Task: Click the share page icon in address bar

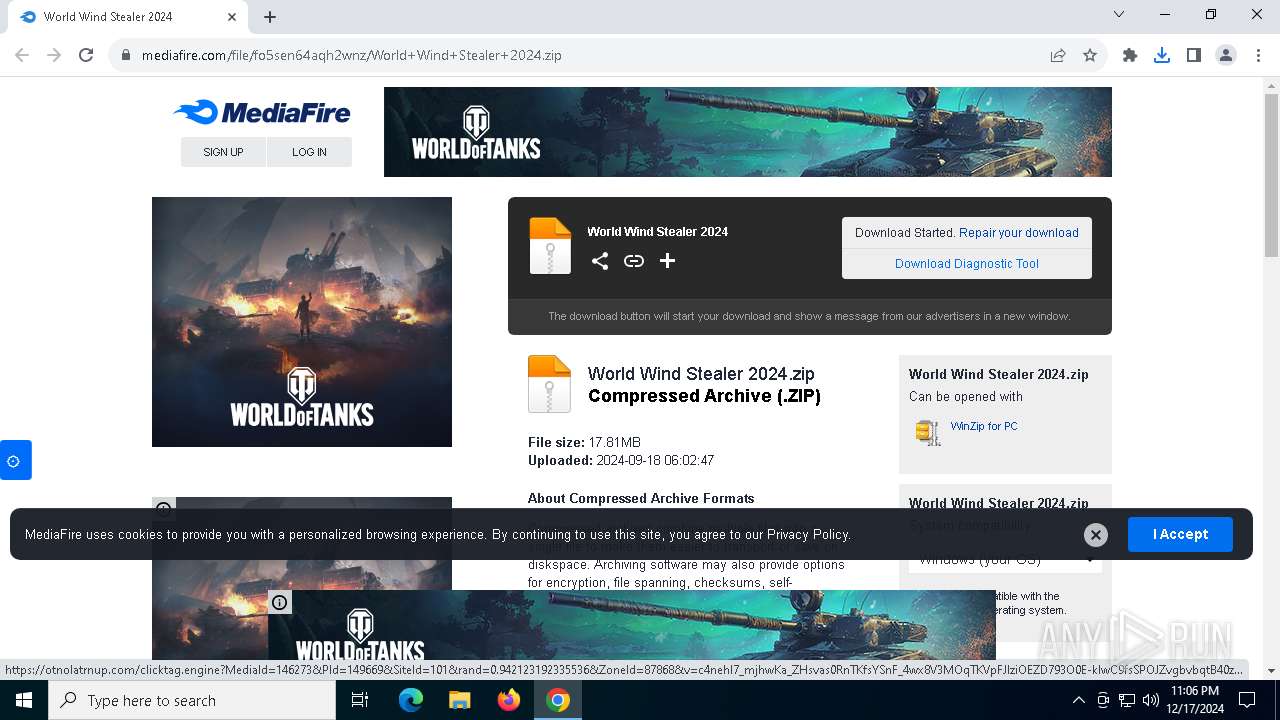Action: [x=1058, y=55]
